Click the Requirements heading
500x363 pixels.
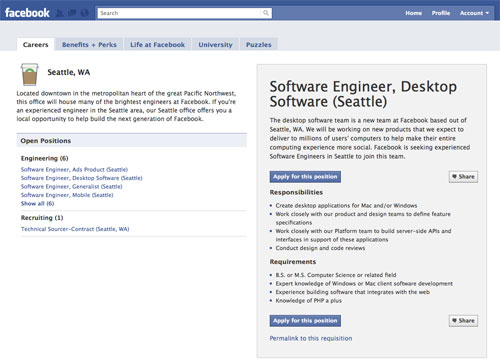pos(293,262)
